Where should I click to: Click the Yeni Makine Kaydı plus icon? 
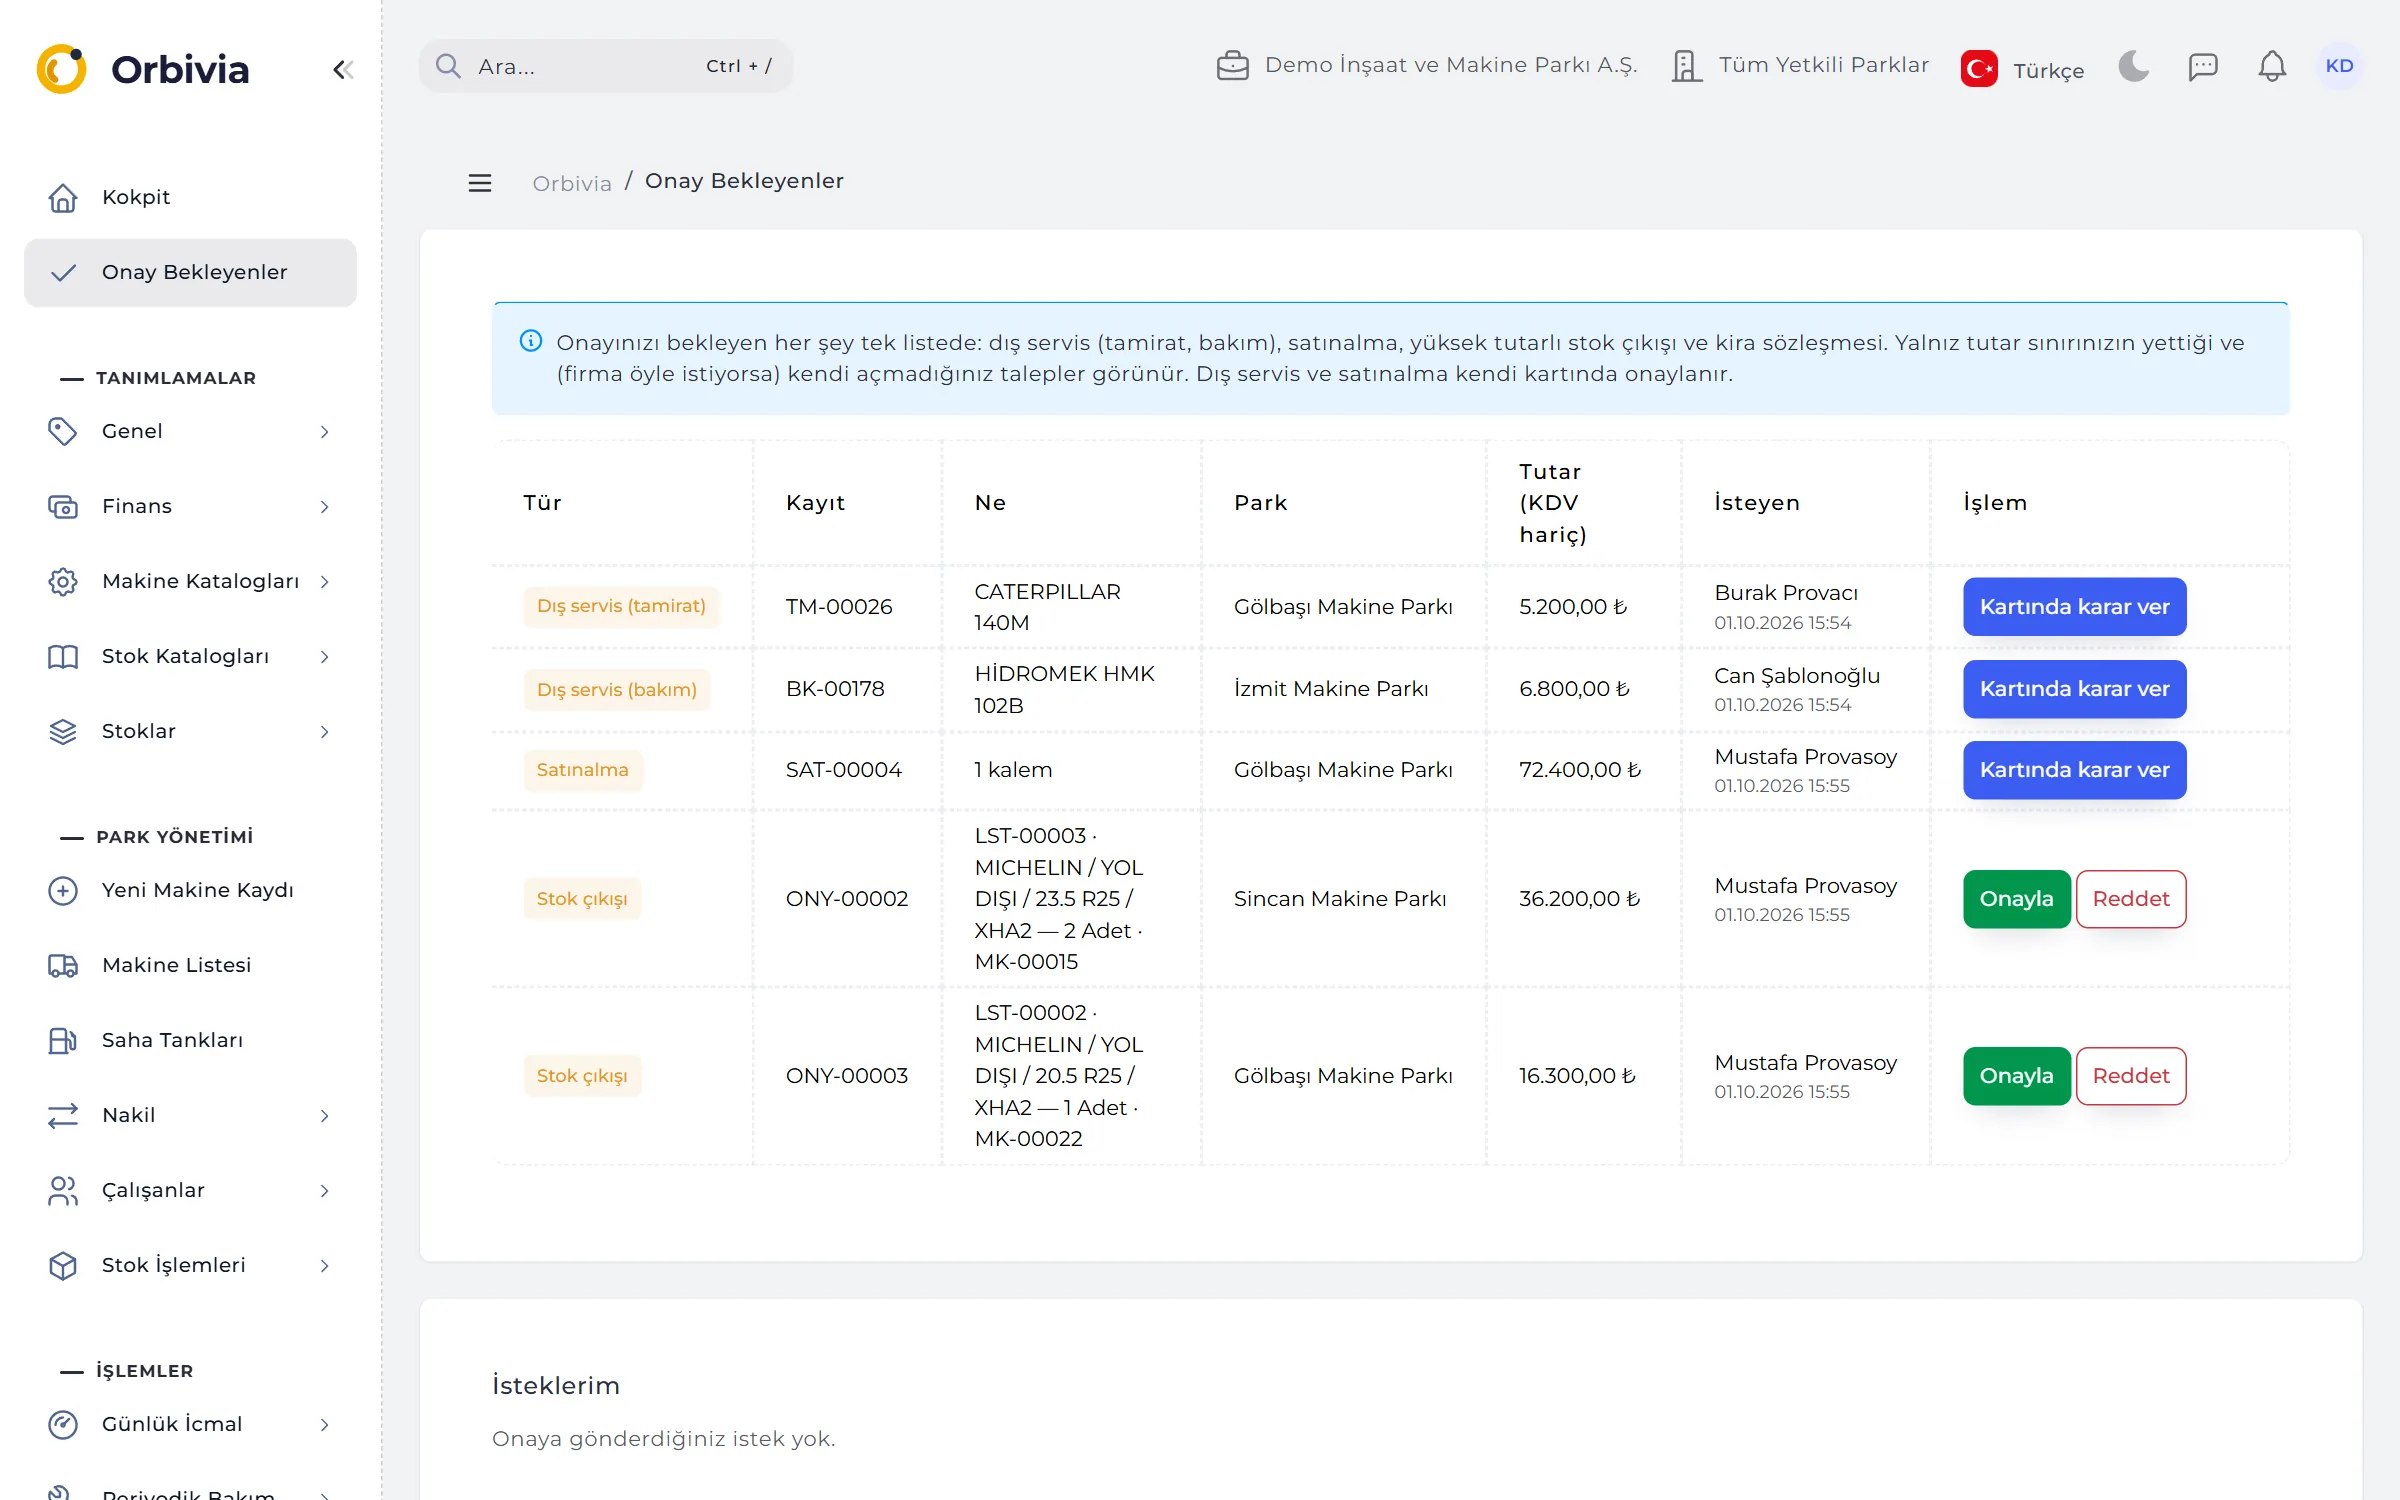pos(63,890)
